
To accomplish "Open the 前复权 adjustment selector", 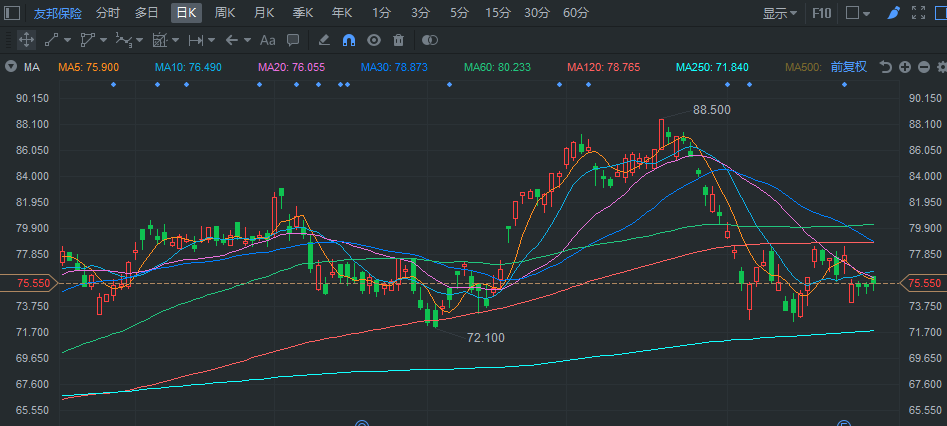I will point(849,67).
